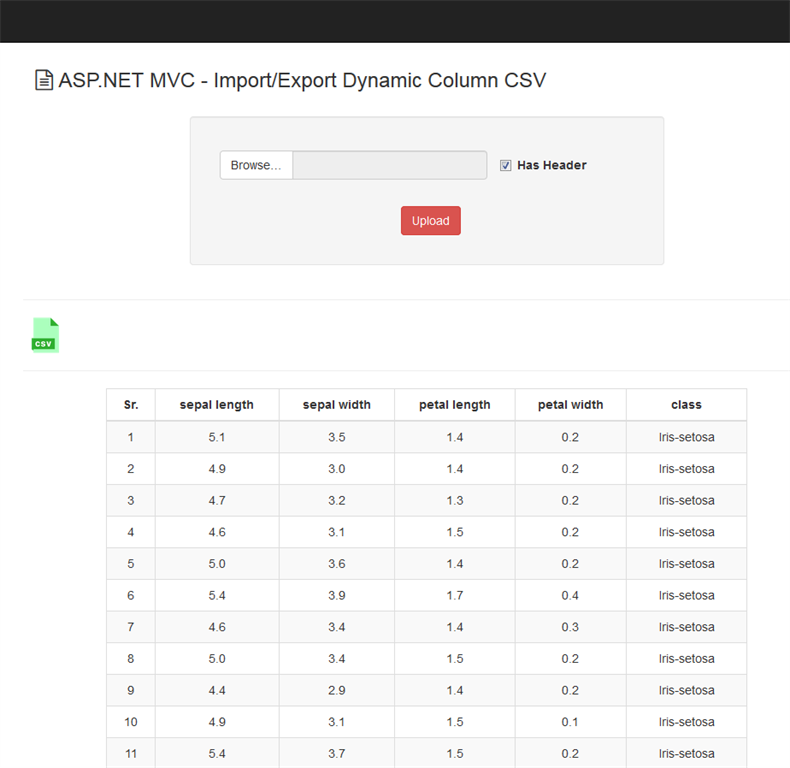
Task: Click Sr. number 4 cell
Action: 131,532
